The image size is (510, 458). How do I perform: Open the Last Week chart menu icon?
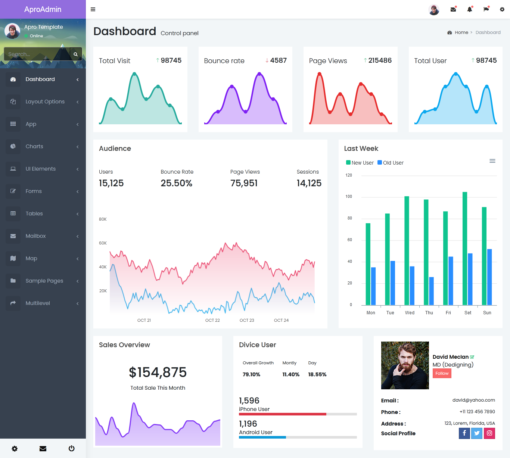[x=492, y=161]
